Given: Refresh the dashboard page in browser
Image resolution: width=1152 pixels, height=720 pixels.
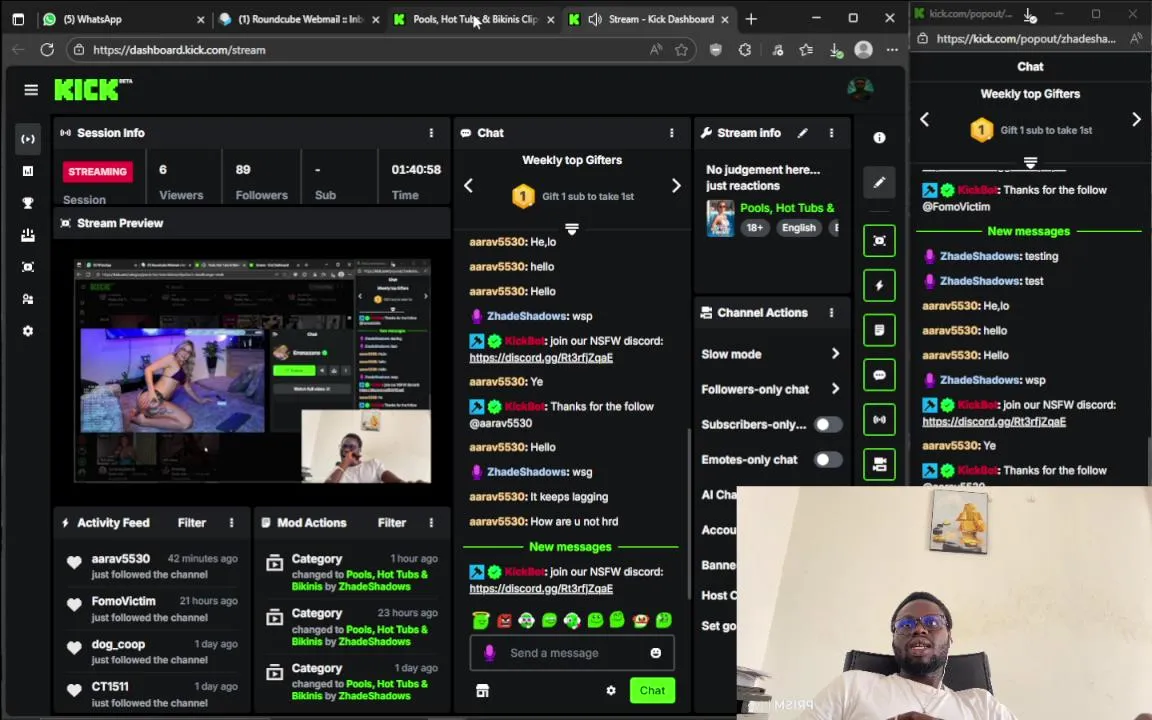Looking at the screenshot, I should tap(47, 50).
